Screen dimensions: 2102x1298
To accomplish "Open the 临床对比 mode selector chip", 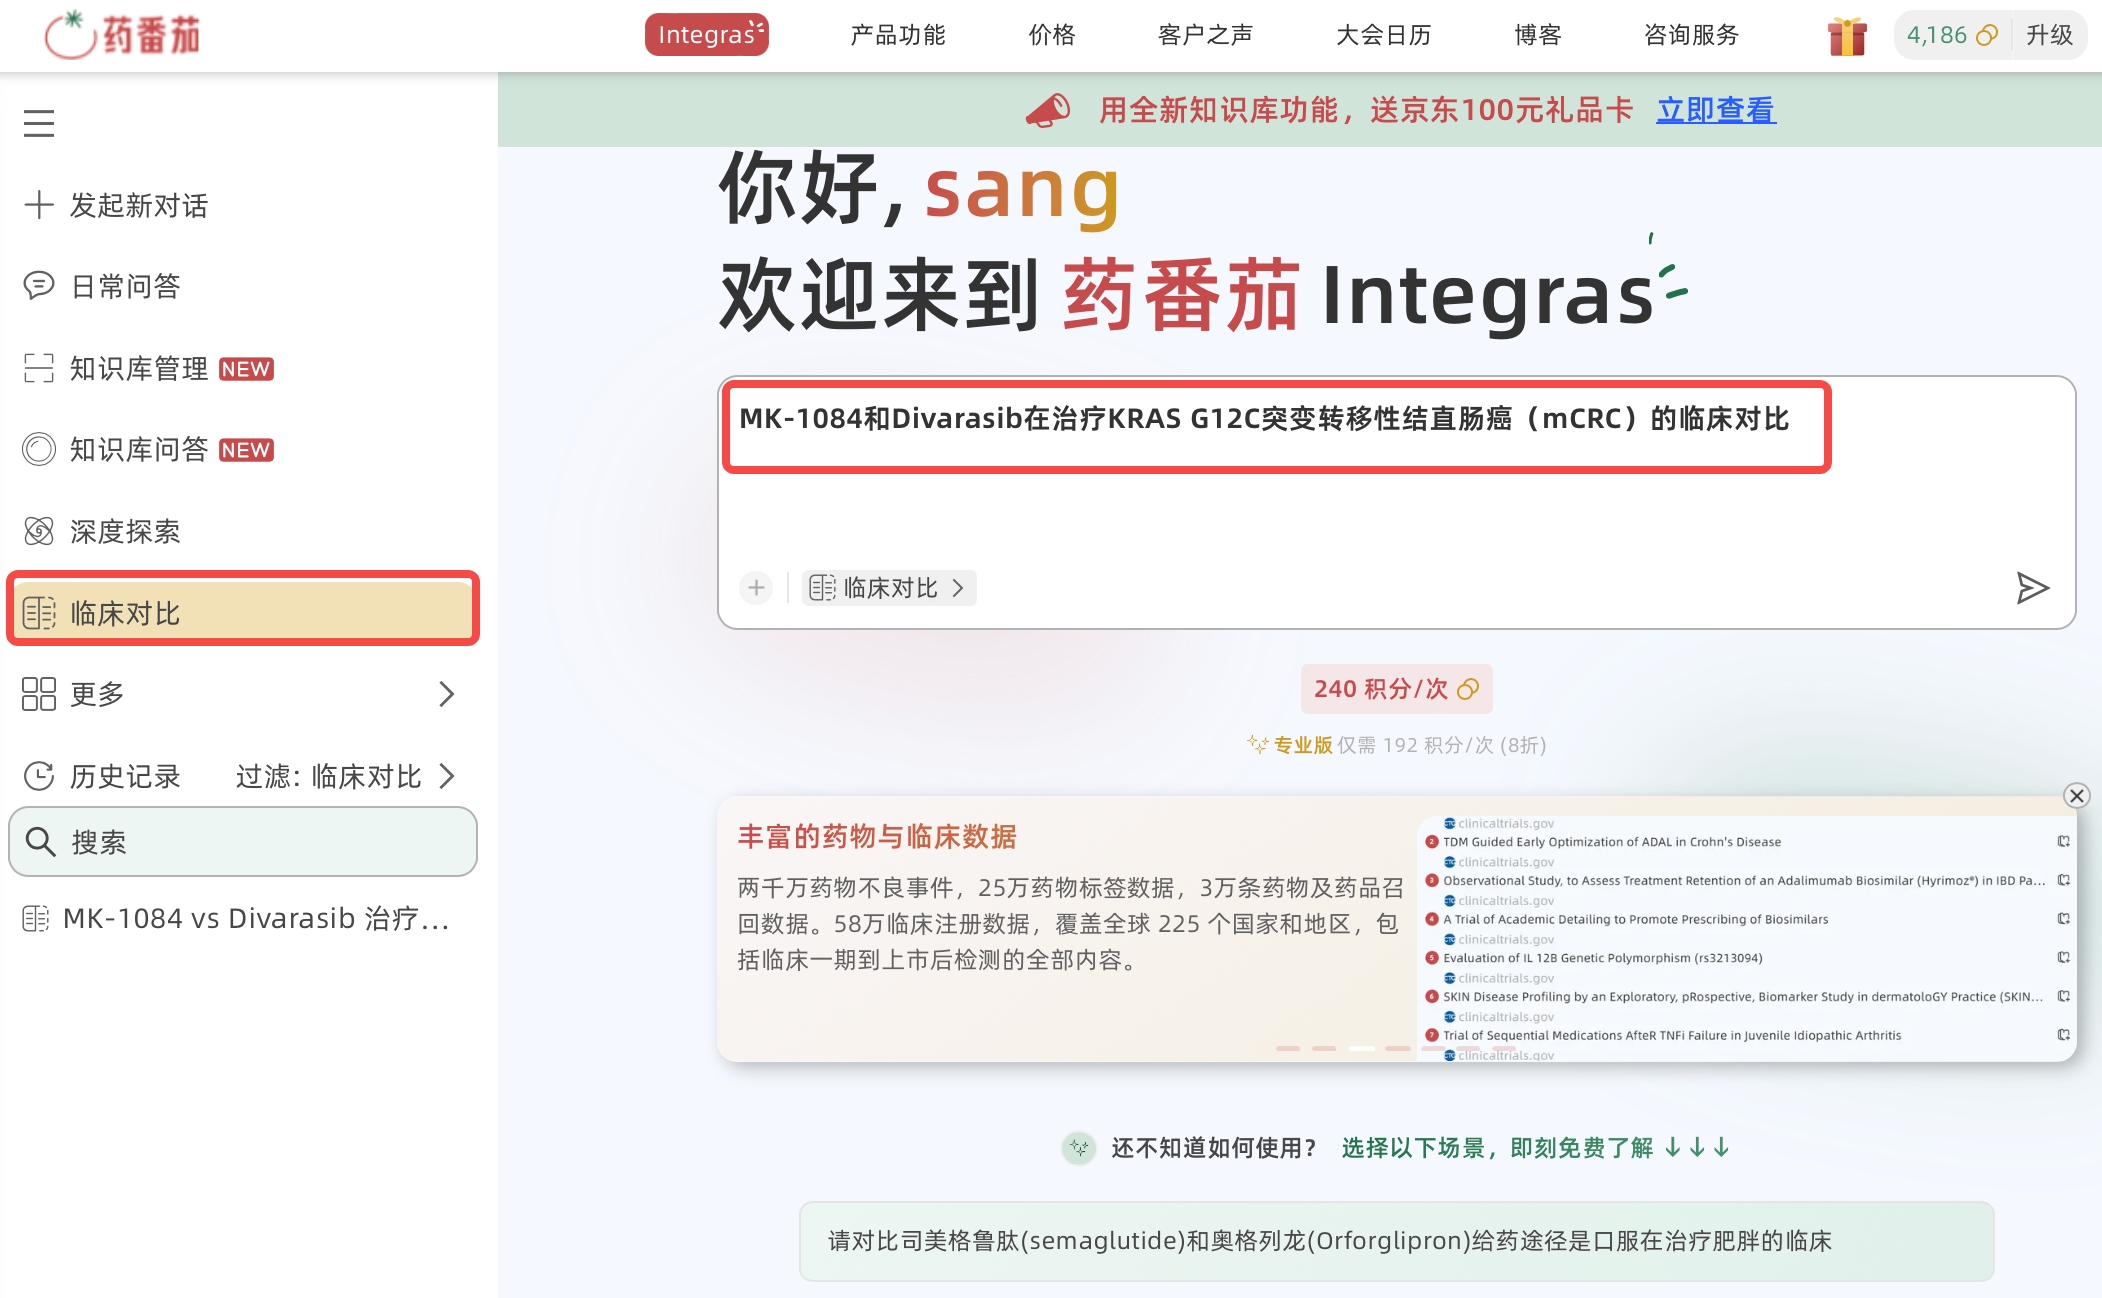I will click(889, 588).
